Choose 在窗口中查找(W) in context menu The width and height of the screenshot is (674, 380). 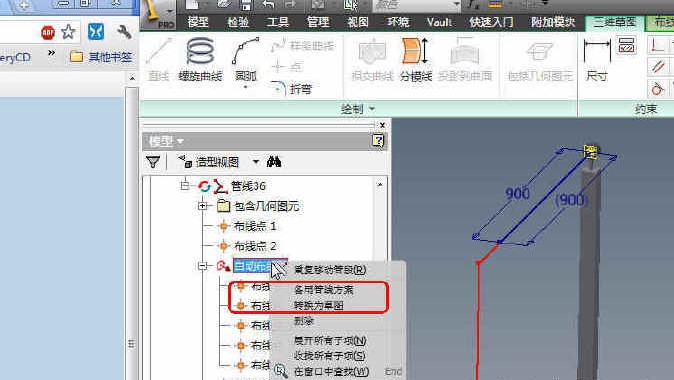[331, 371]
